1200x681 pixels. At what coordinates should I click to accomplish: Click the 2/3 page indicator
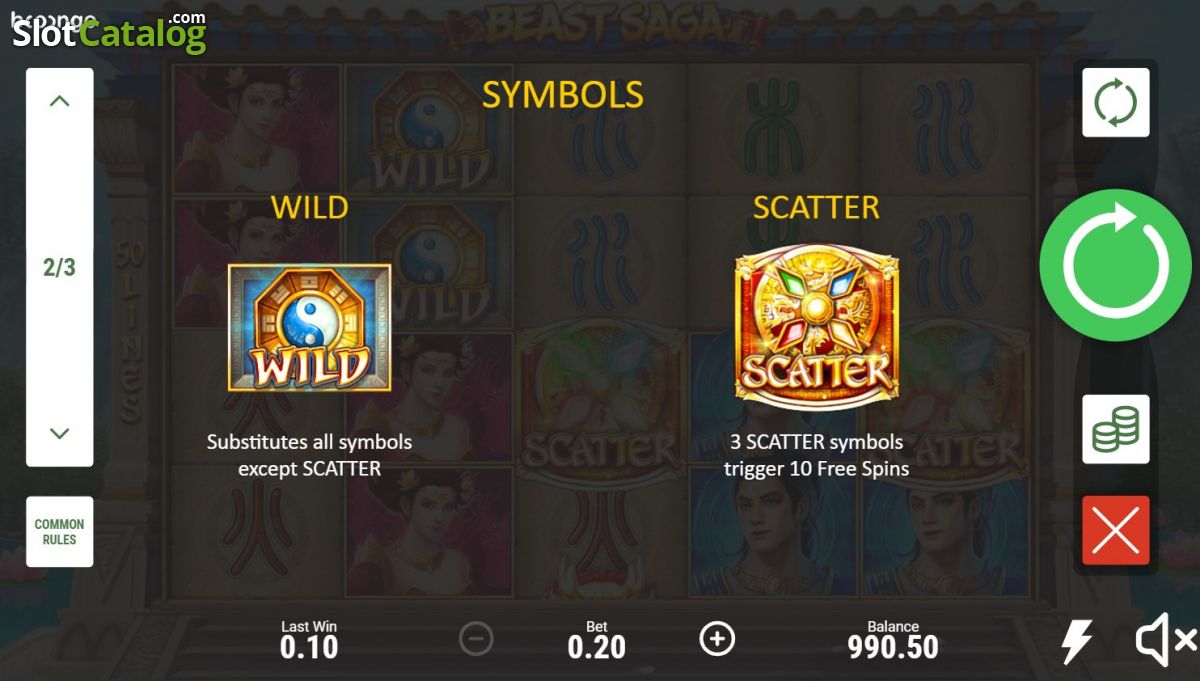pyautogui.click(x=60, y=267)
